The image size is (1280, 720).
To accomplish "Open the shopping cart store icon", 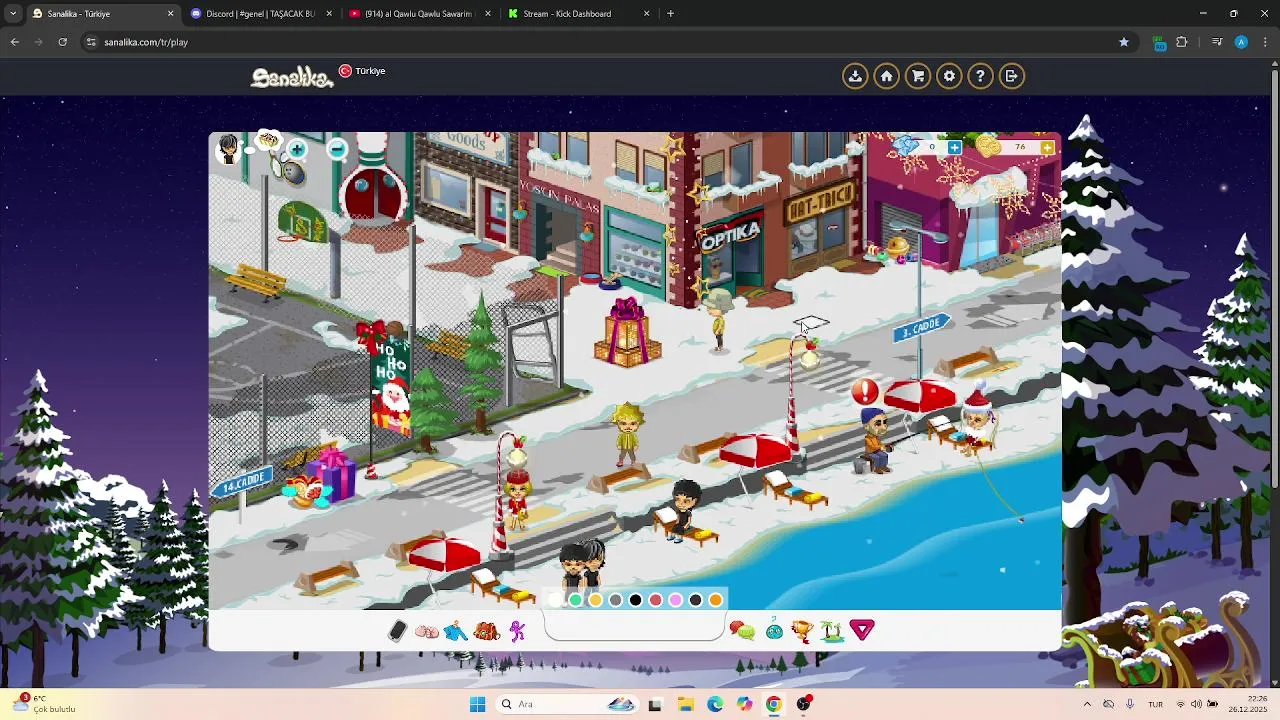I will tap(918, 76).
